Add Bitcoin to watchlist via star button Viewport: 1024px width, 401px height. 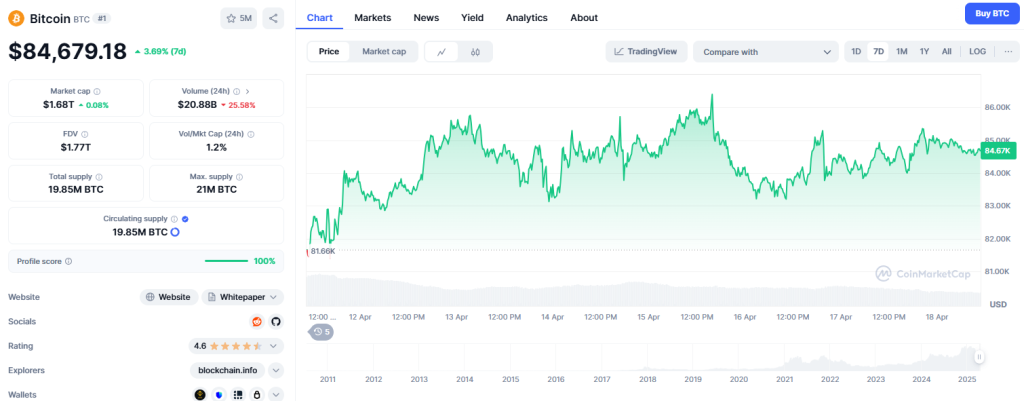(239, 18)
